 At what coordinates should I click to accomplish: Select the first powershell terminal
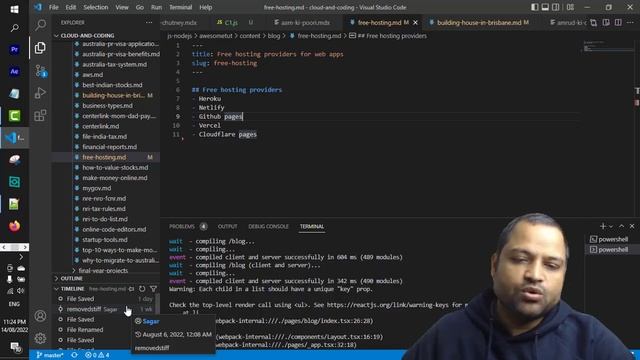click(x=613, y=239)
